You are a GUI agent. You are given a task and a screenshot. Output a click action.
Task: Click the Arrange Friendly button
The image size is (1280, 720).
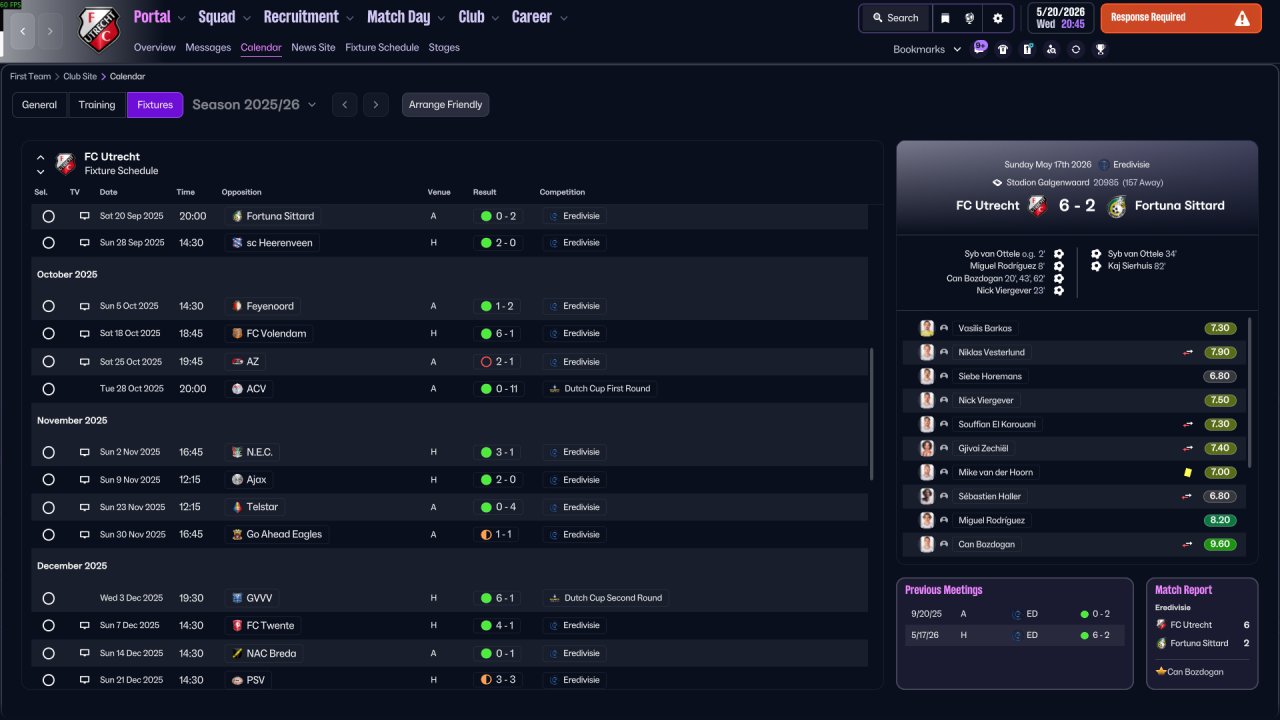click(x=446, y=105)
